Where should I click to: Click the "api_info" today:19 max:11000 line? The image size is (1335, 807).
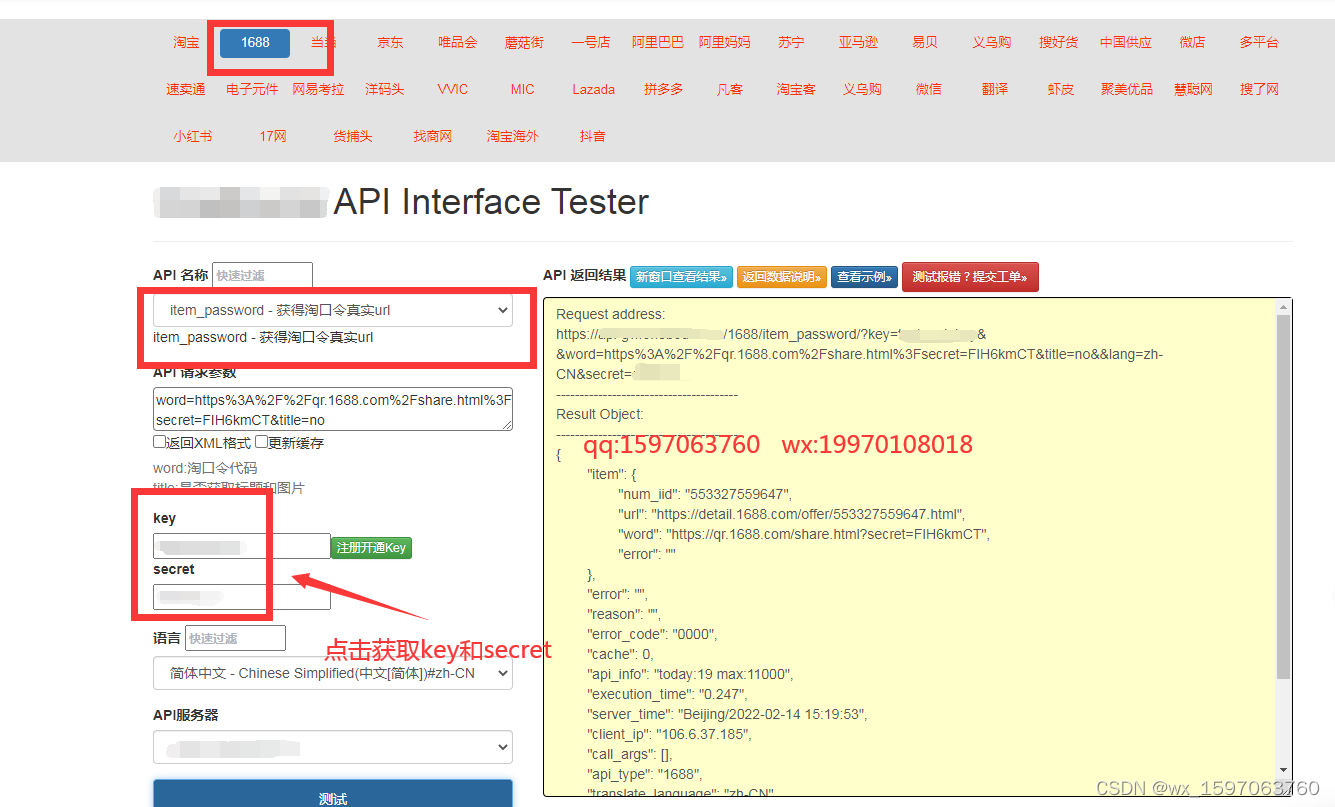click(x=690, y=674)
